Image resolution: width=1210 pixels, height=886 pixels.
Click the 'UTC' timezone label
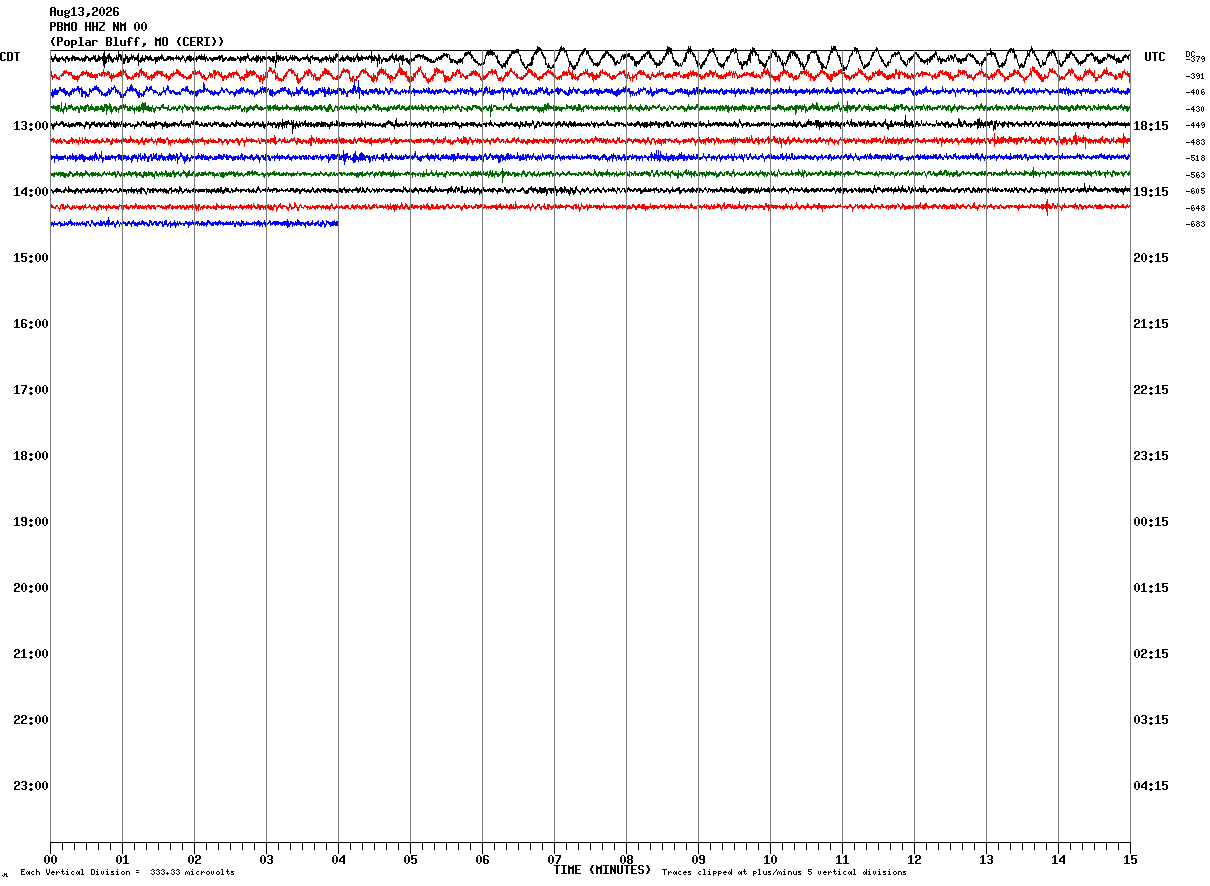1155,57
